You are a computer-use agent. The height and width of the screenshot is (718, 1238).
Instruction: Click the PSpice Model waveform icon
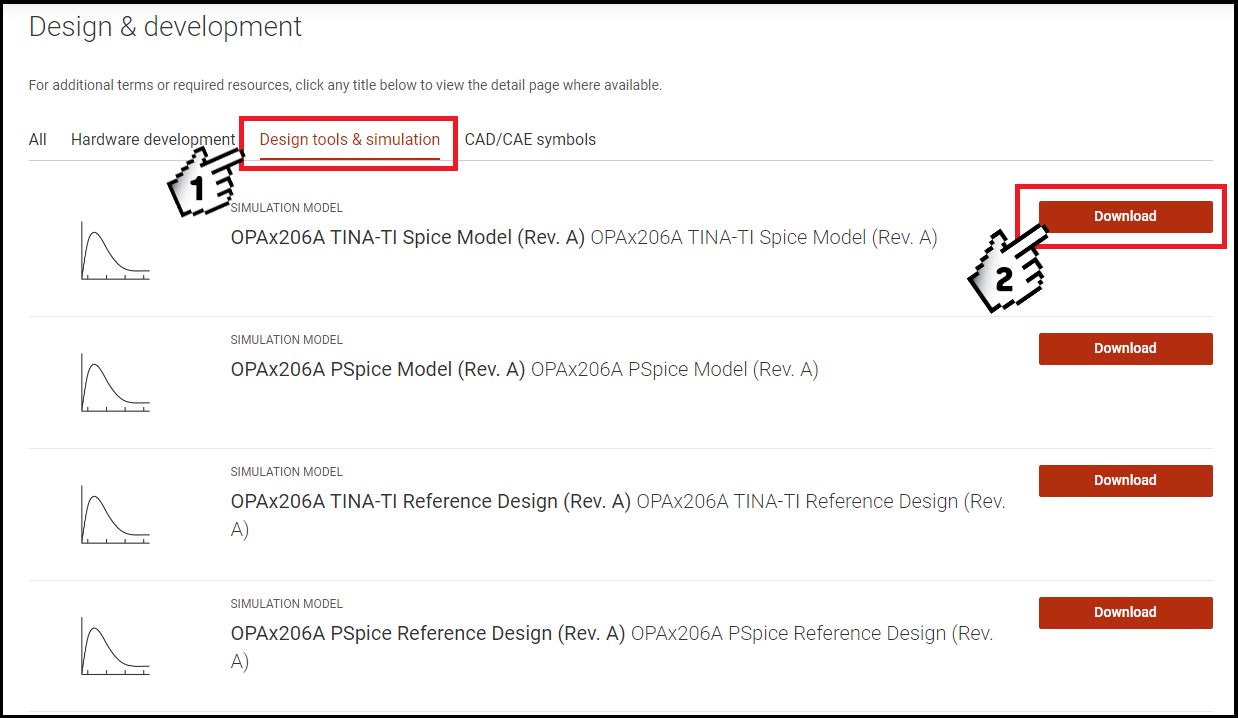115,383
